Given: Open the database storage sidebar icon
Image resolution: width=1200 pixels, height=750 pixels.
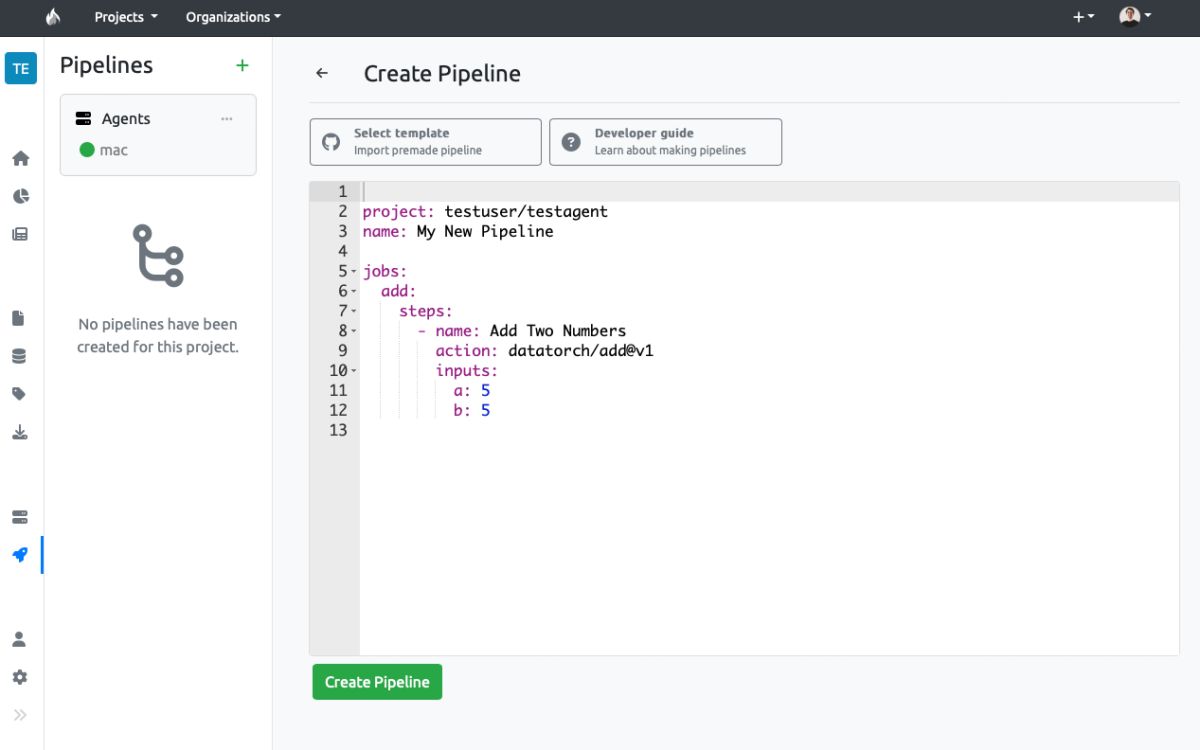Looking at the screenshot, I should pos(19,356).
